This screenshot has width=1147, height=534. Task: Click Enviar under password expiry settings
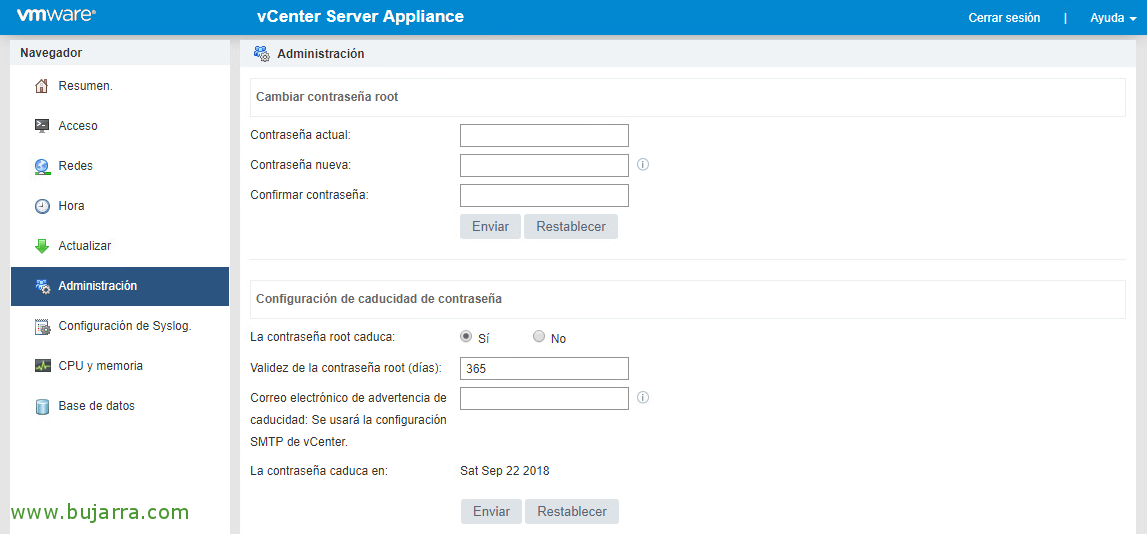[491, 511]
